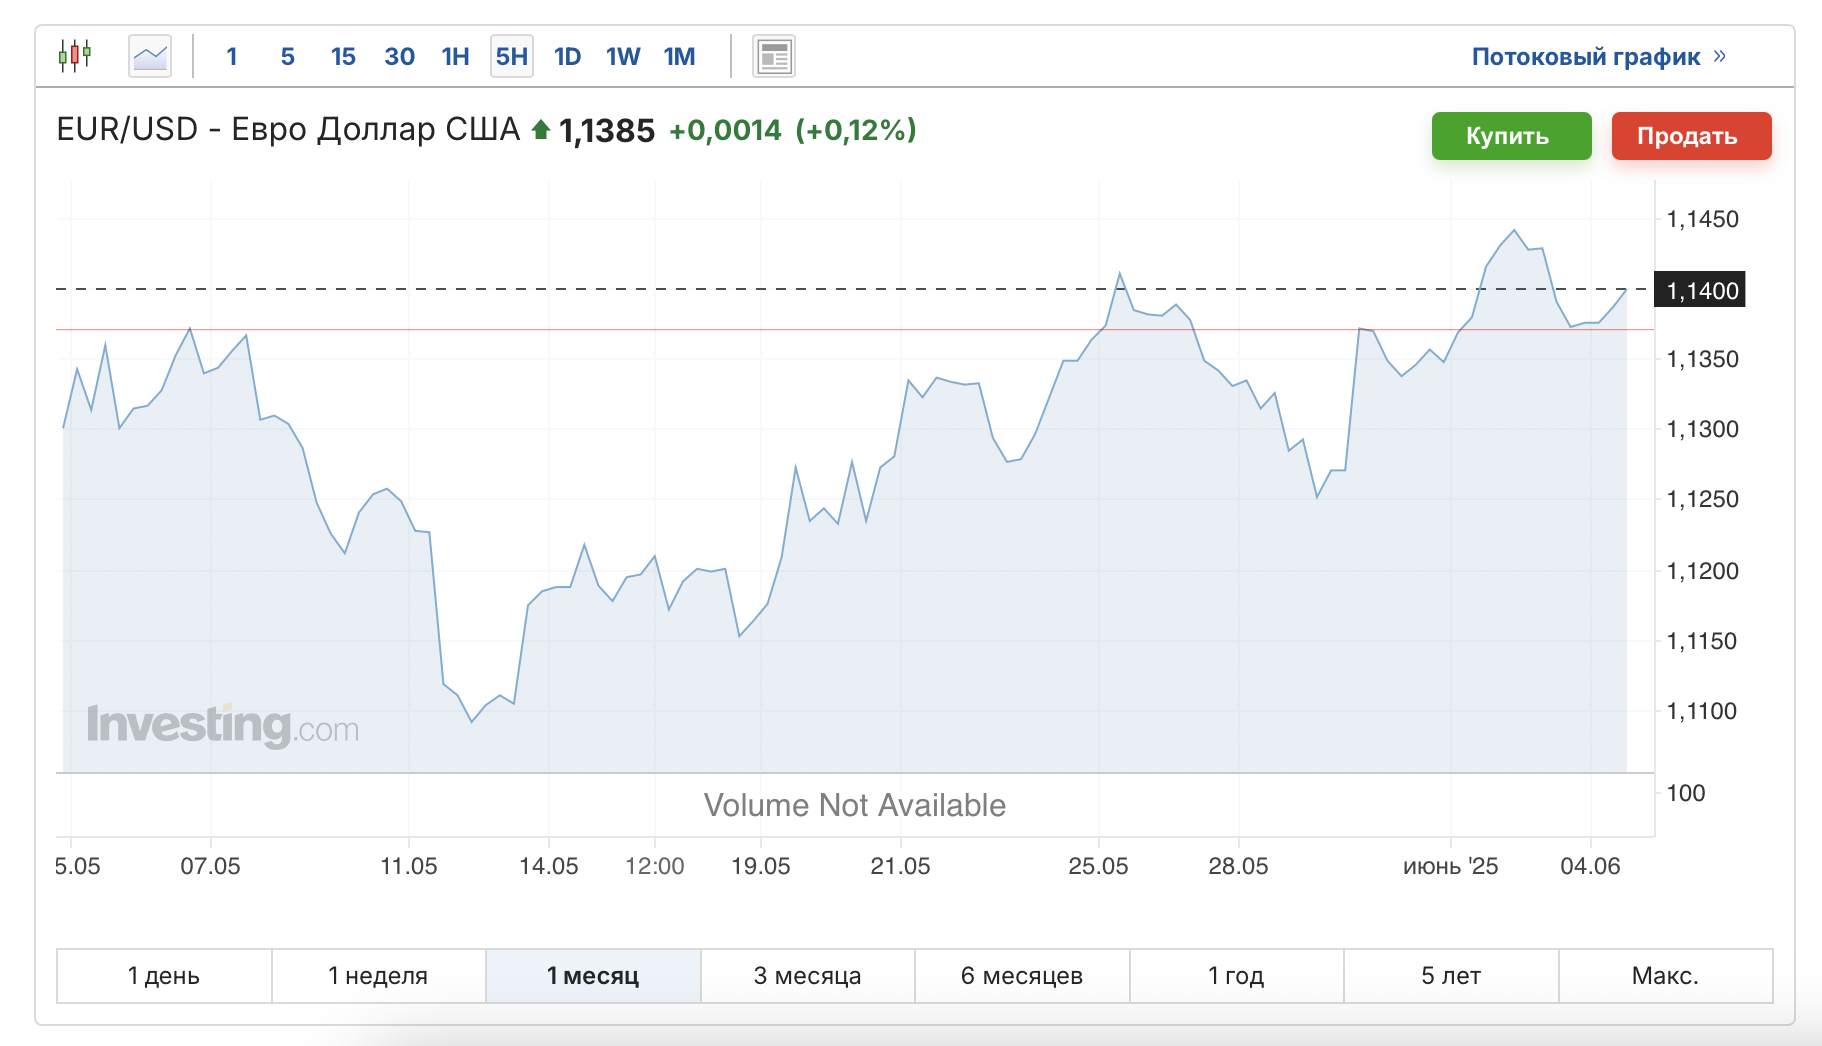This screenshot has width=1822, height=1046.
Task: Click the red Продать button
Action: pos(1691,136)
